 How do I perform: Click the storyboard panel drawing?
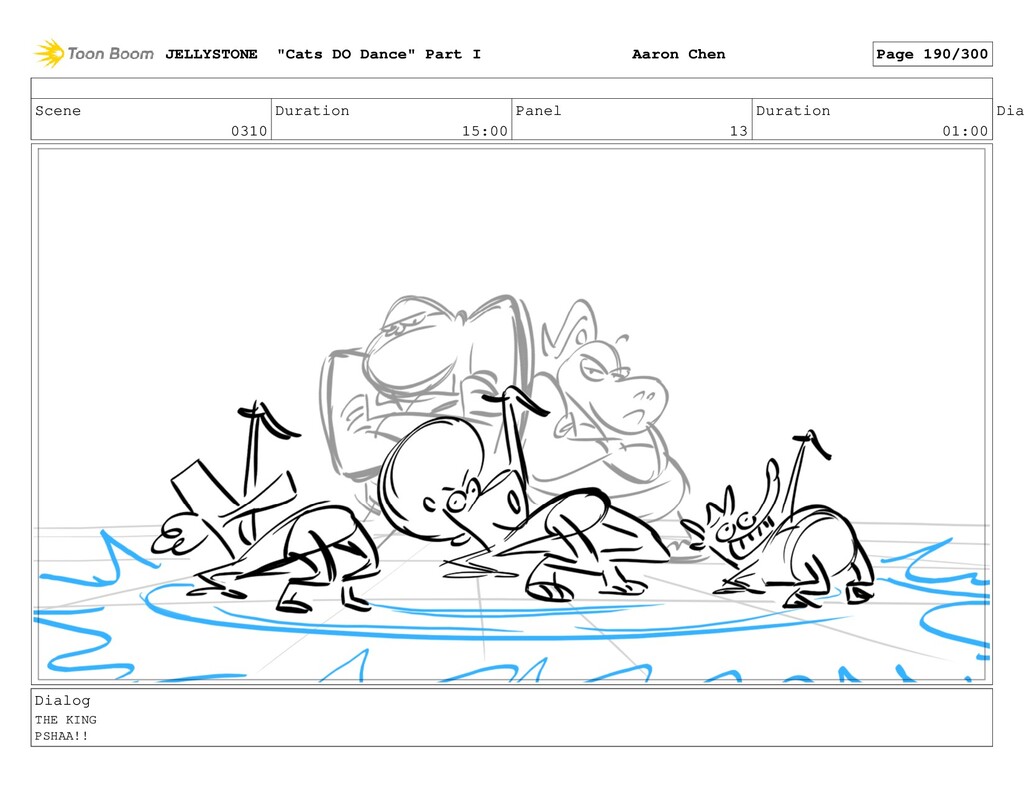[511, 414]
